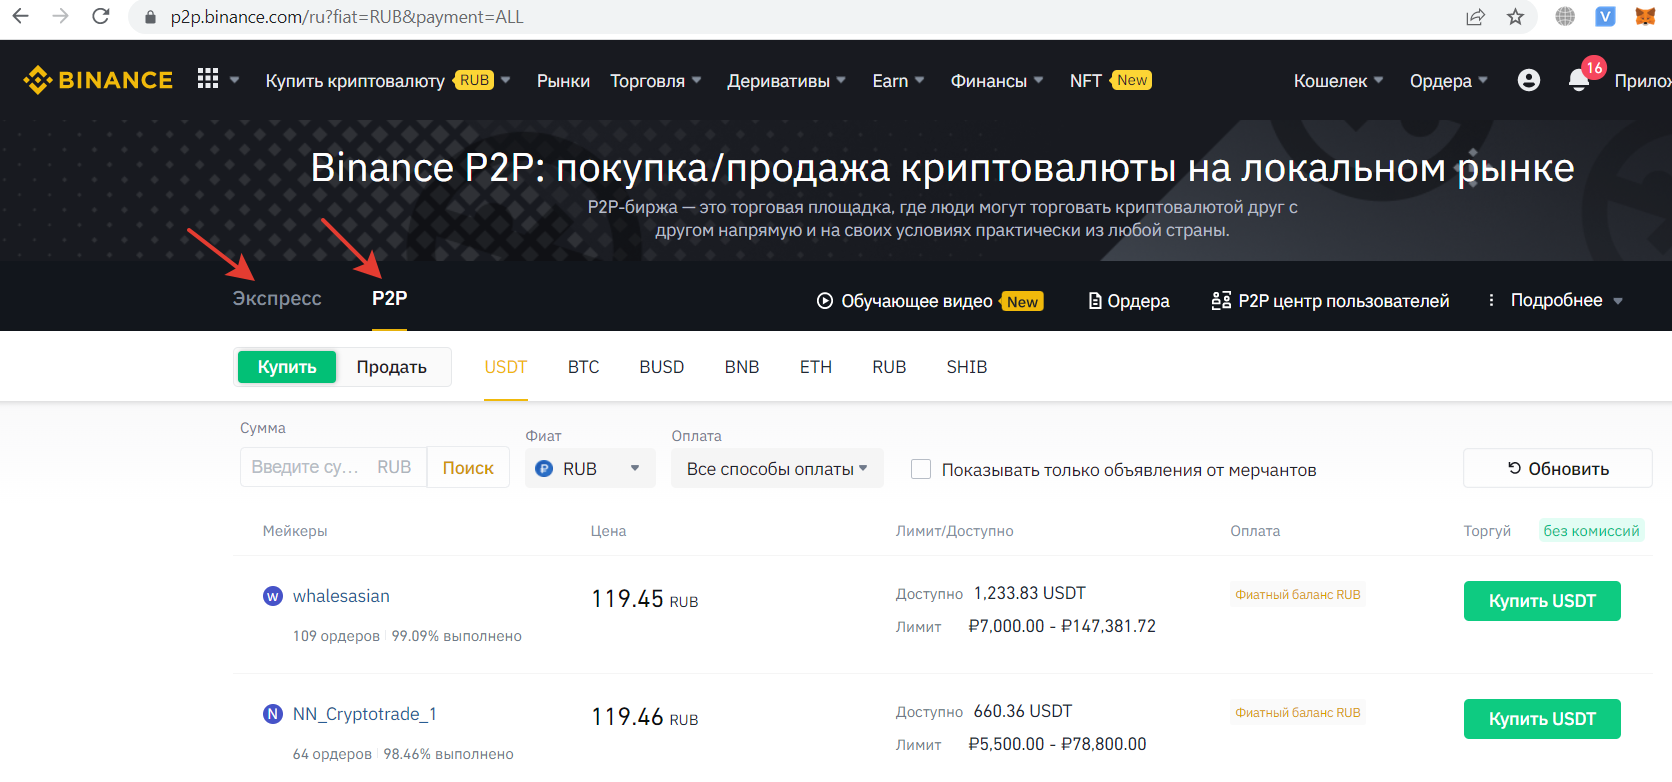The width and height of the screenshot is (1672, 782).
Task: Select the BUSD coin tab
Action: 662,367
